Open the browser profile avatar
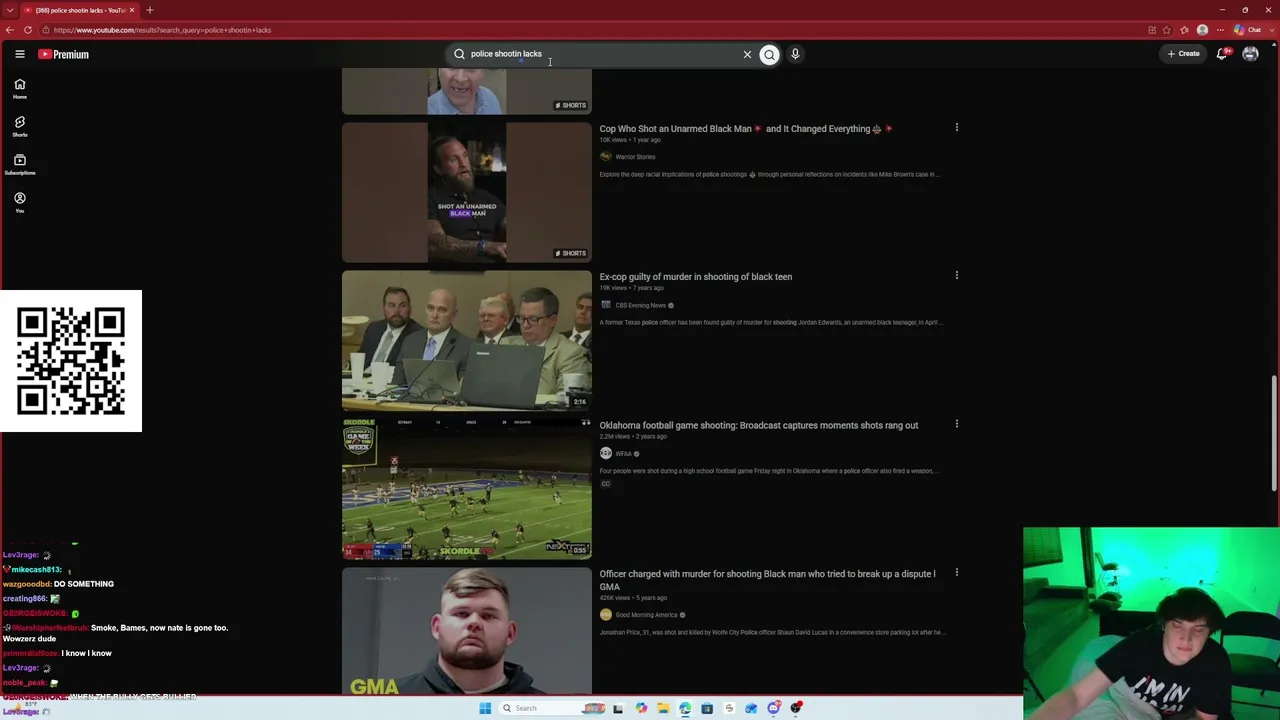Image resolution: width=1280 pixels, height=720 pixels. (1202, 30)
